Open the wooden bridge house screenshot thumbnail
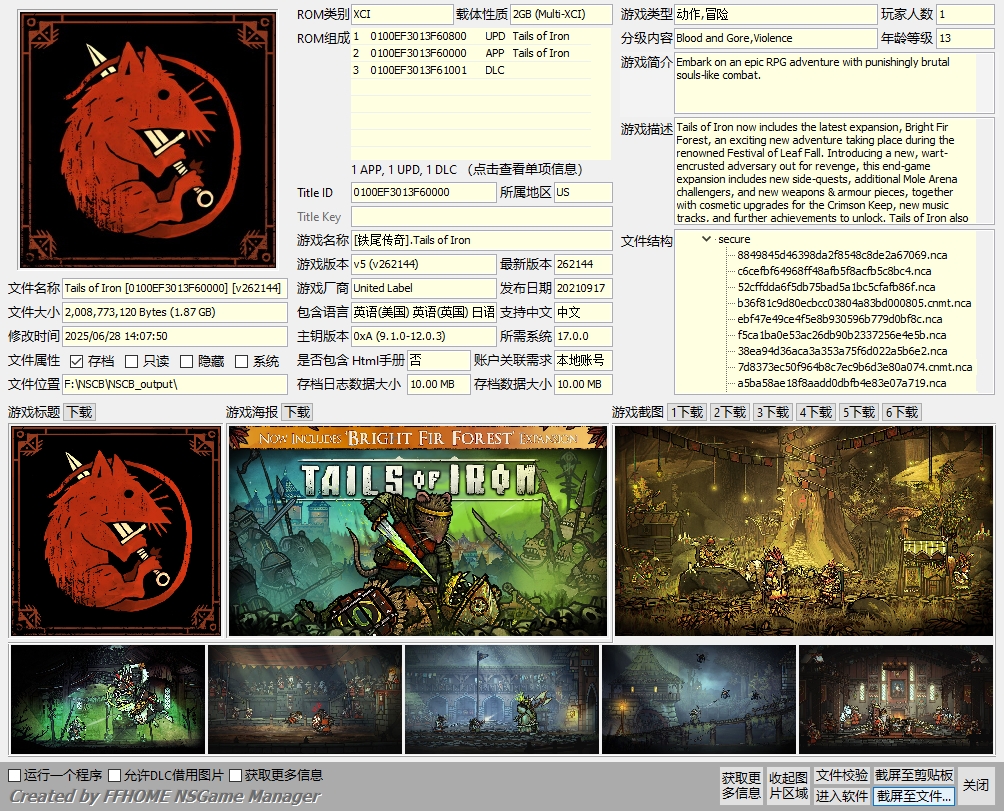Screen dimensions: 1004x811 click(x=699, y=699)
